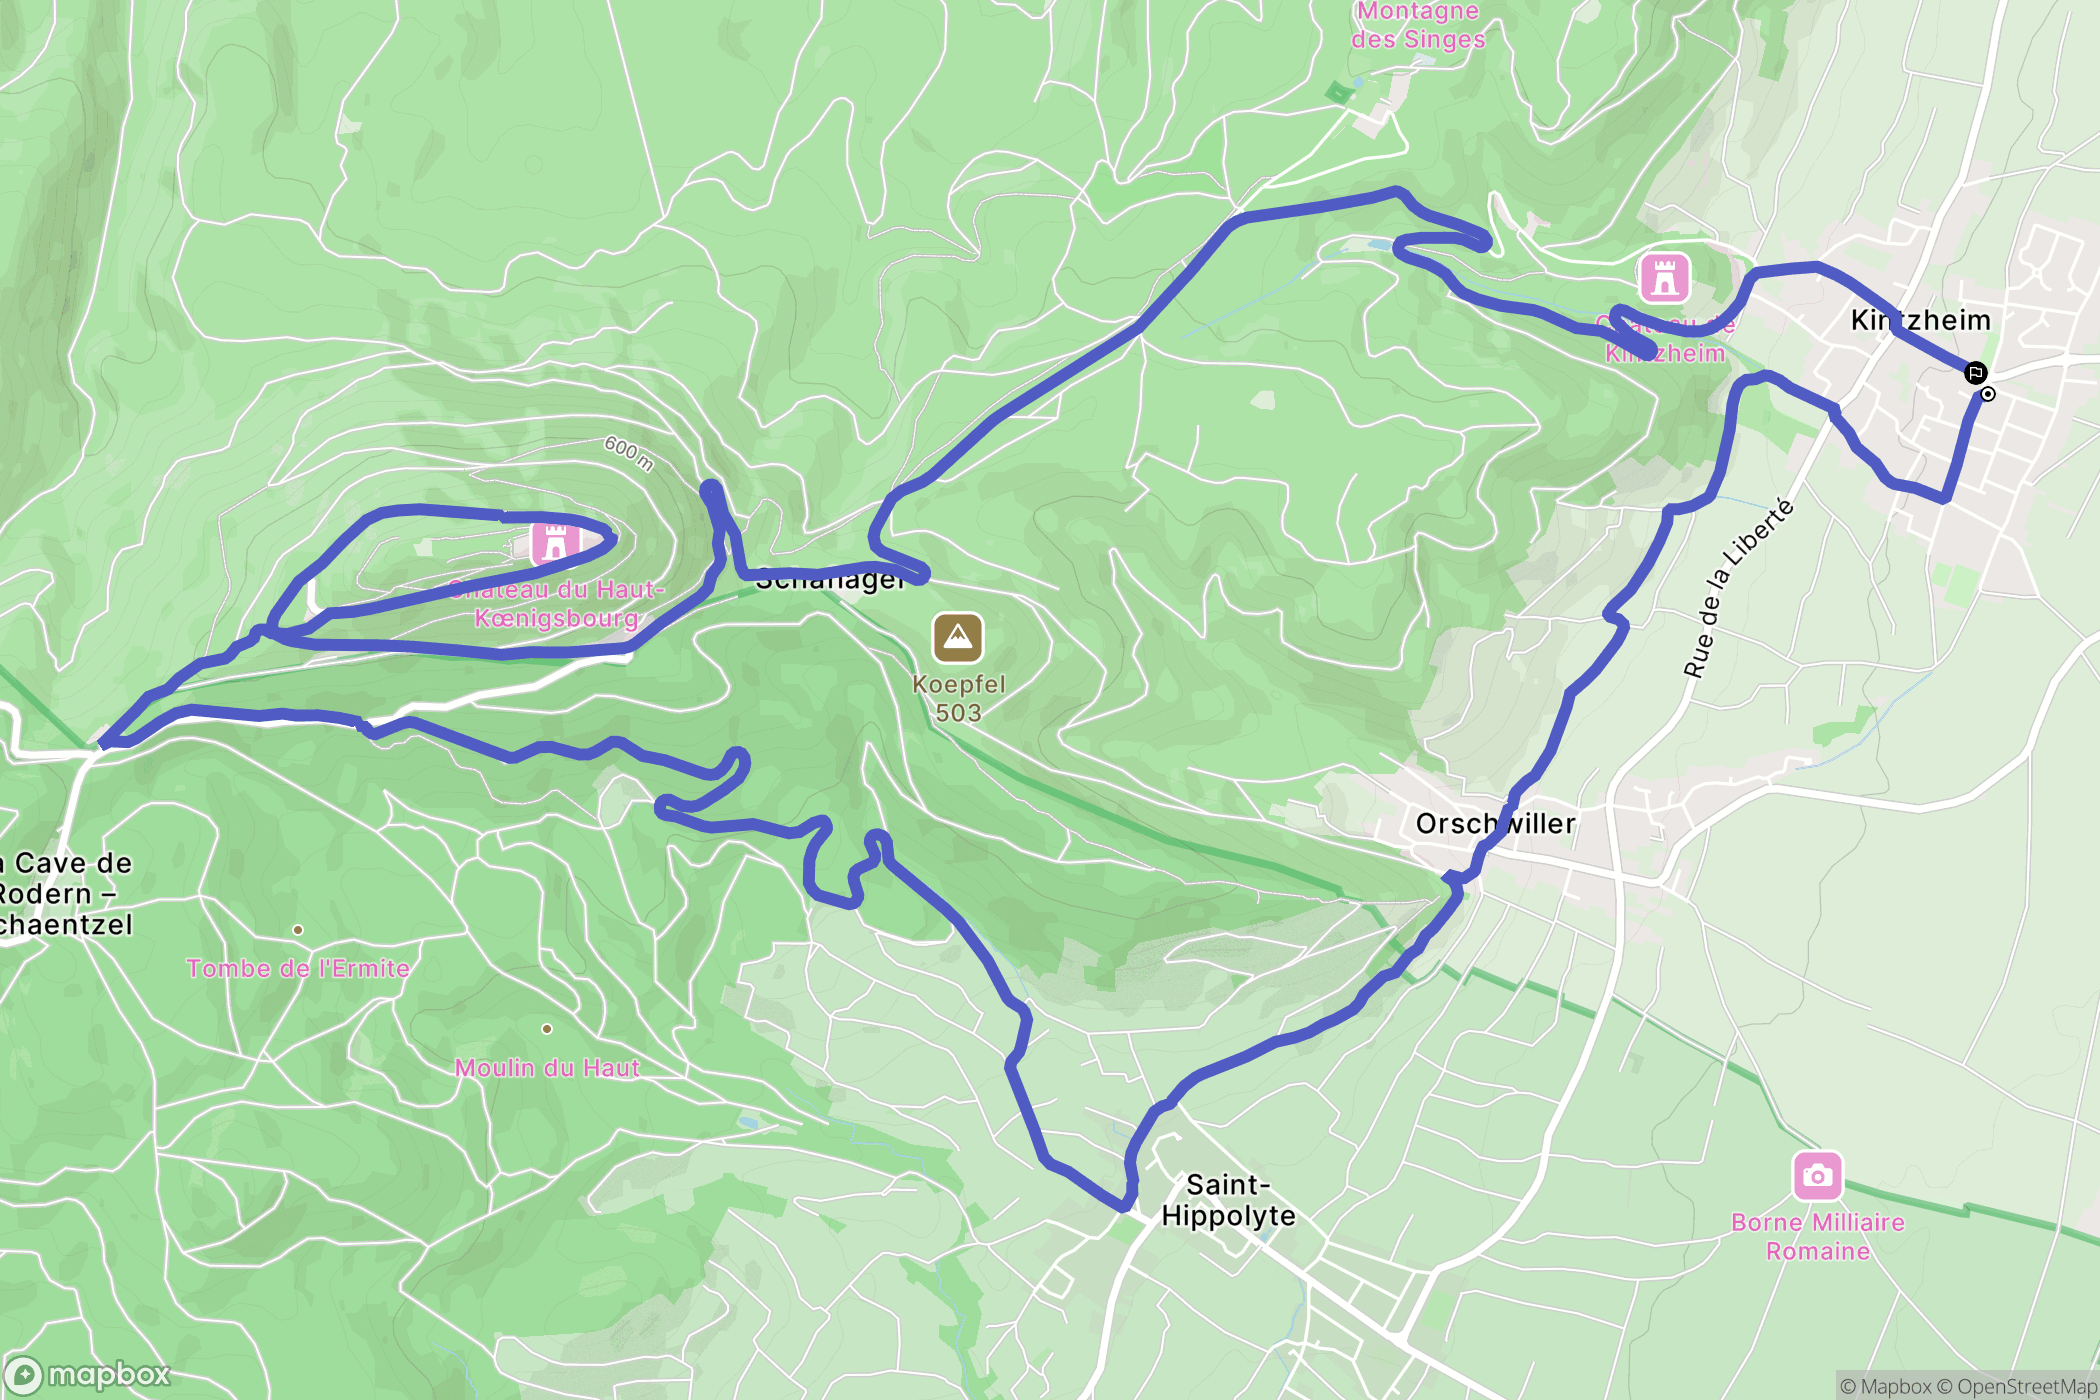Select the Koepfel mountain peak icon
The width and height of the screenshot is (2100, 1400).
(958, 638)
